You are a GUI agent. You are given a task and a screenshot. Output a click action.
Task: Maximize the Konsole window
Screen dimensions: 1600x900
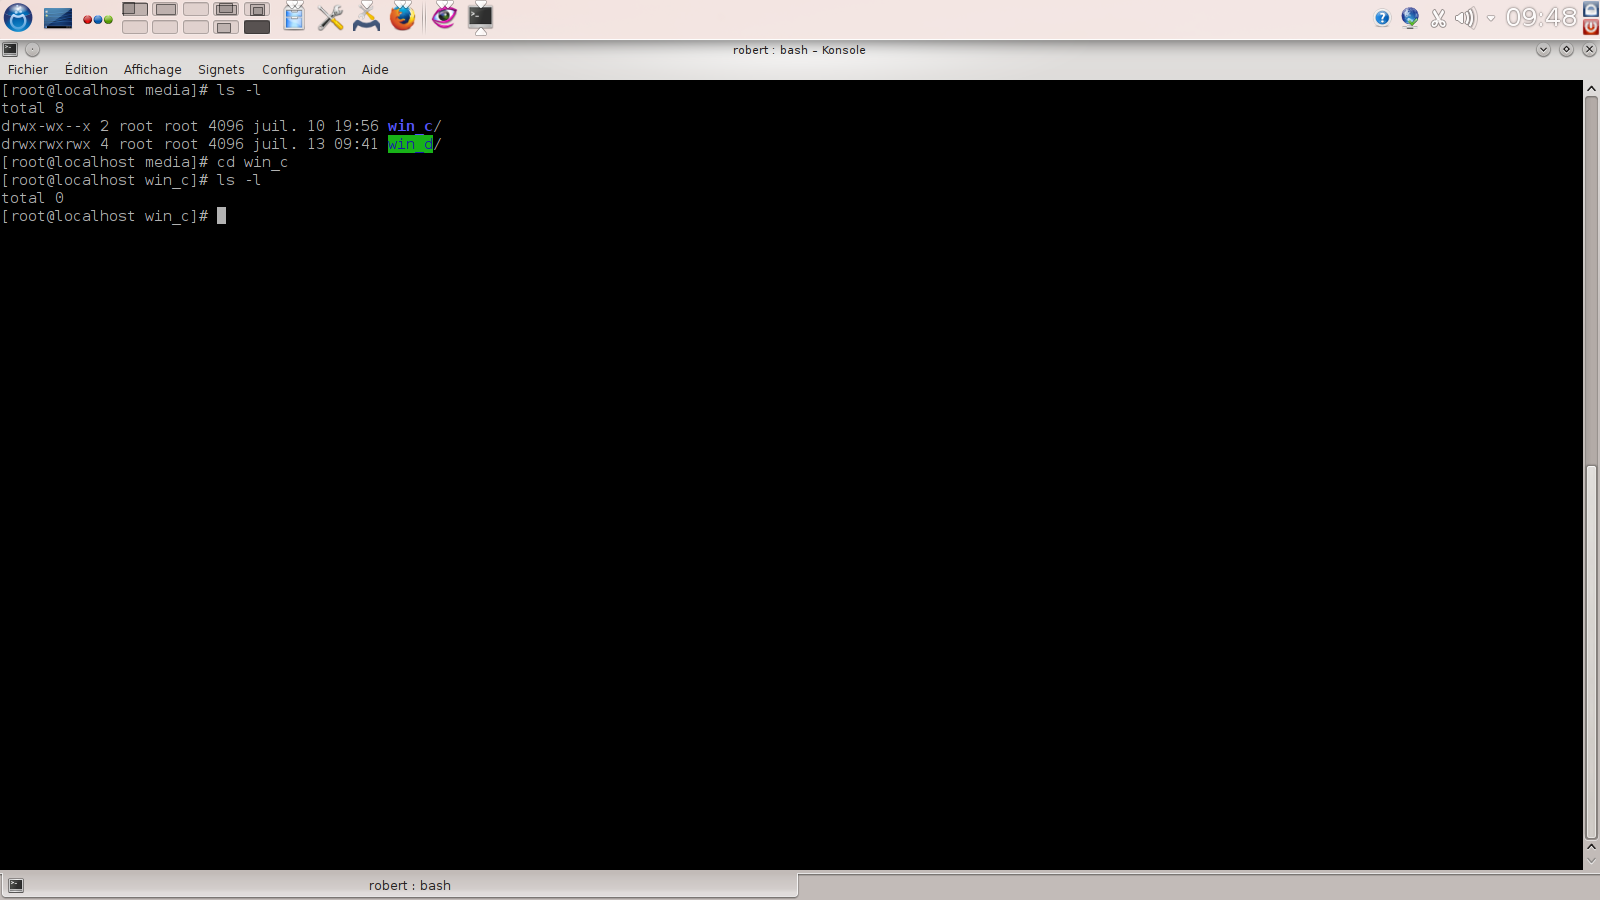point(1566,49)
